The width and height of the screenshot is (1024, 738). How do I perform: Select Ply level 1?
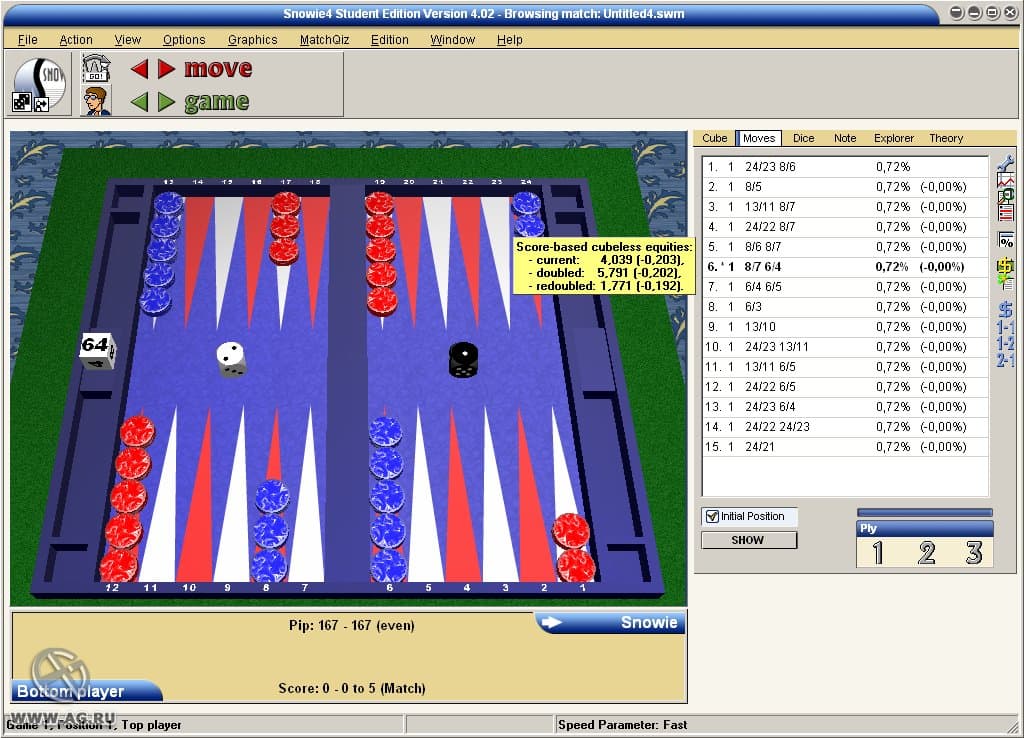(x=878, y=553)
